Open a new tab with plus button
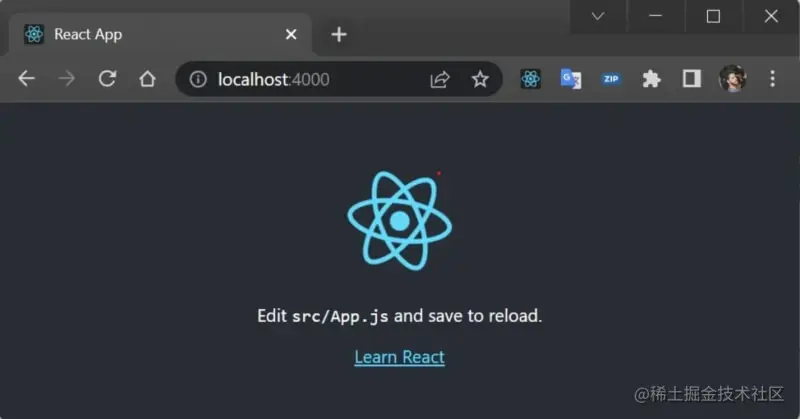This screenshot has height=419, width=800. tap(339, 34)
